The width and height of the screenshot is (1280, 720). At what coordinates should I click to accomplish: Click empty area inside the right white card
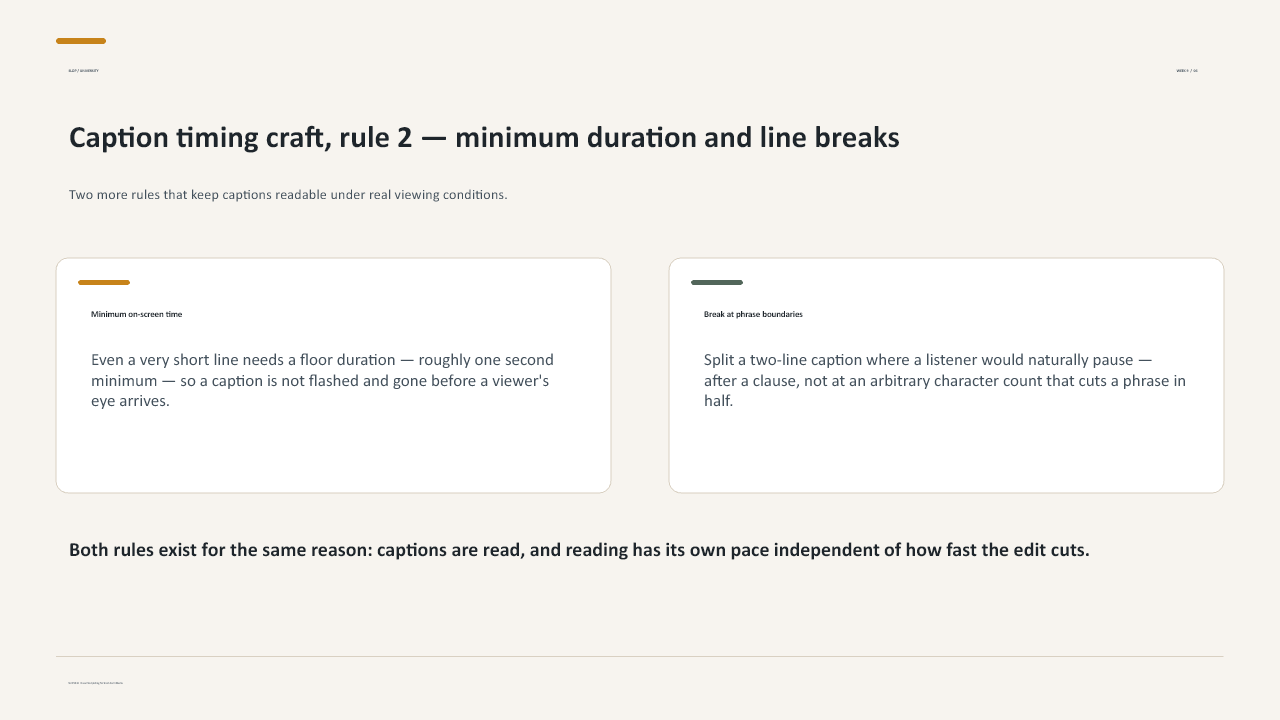946,452
